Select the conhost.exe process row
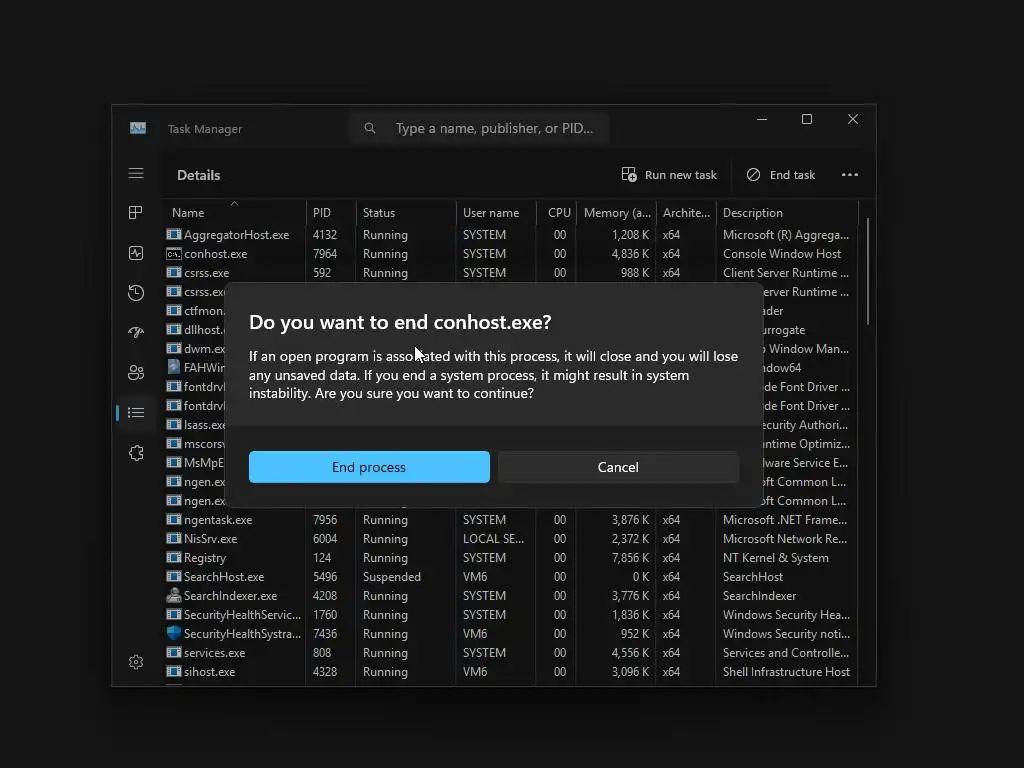Image resolution: width=1024 pixels, height=768 pixels. point(510,253)
